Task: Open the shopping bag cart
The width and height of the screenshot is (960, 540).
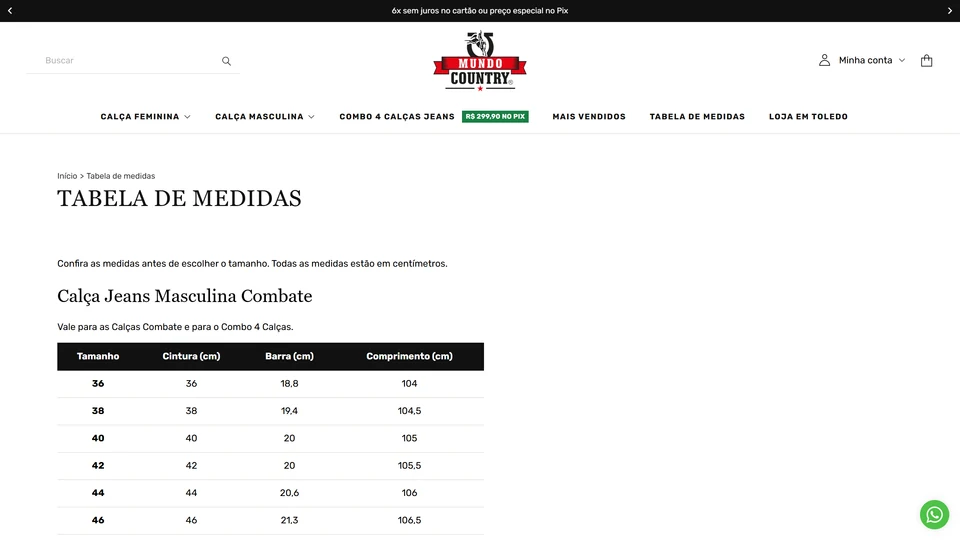Action: (x=926, y=60)
